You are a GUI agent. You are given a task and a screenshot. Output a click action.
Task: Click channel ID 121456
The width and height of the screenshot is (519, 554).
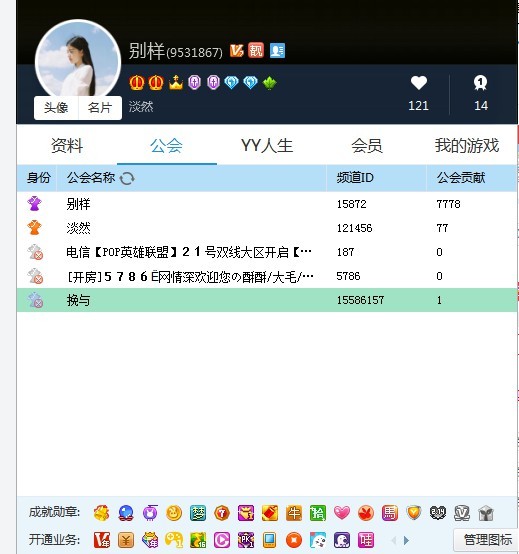pyautogui.click(x=354, y=228)
